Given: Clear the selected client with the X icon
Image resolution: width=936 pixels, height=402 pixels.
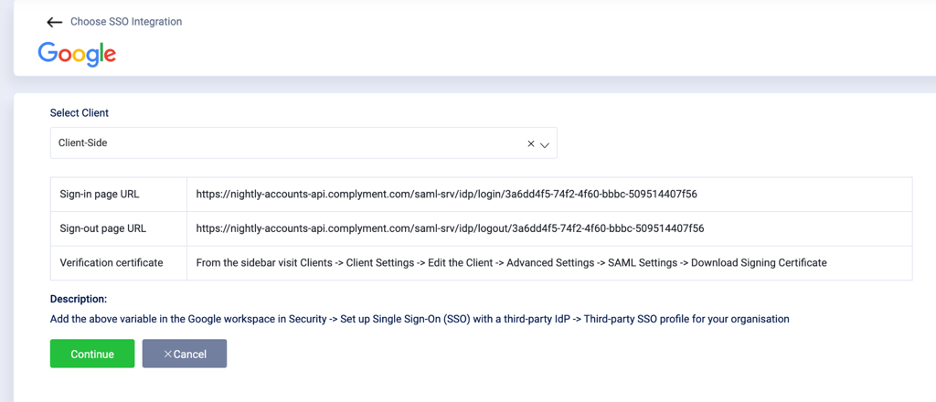Looking at the screenshot, I should (531, 144).
